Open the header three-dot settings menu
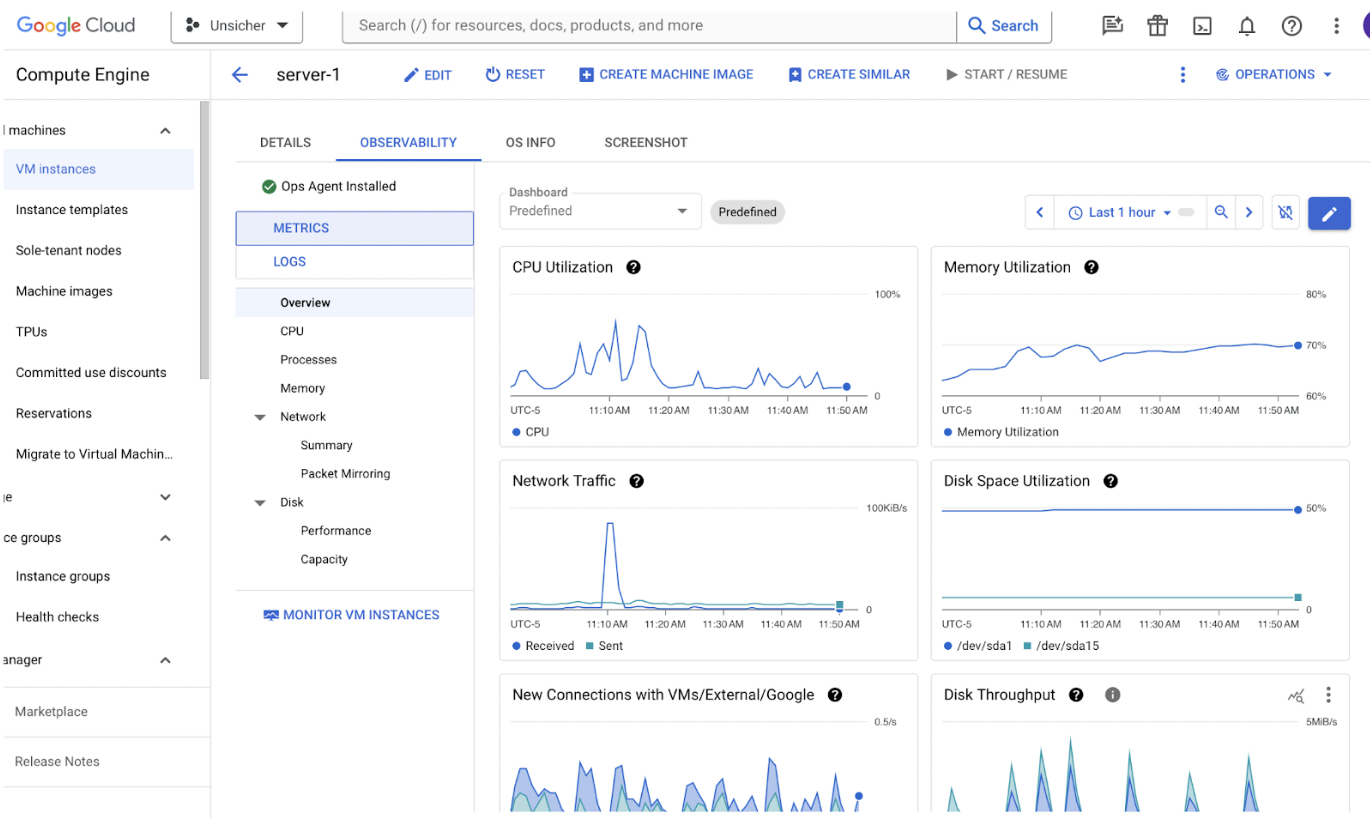Image resolution: width=1370 pixels, height=828 pixels. (x=1337, y=26)
